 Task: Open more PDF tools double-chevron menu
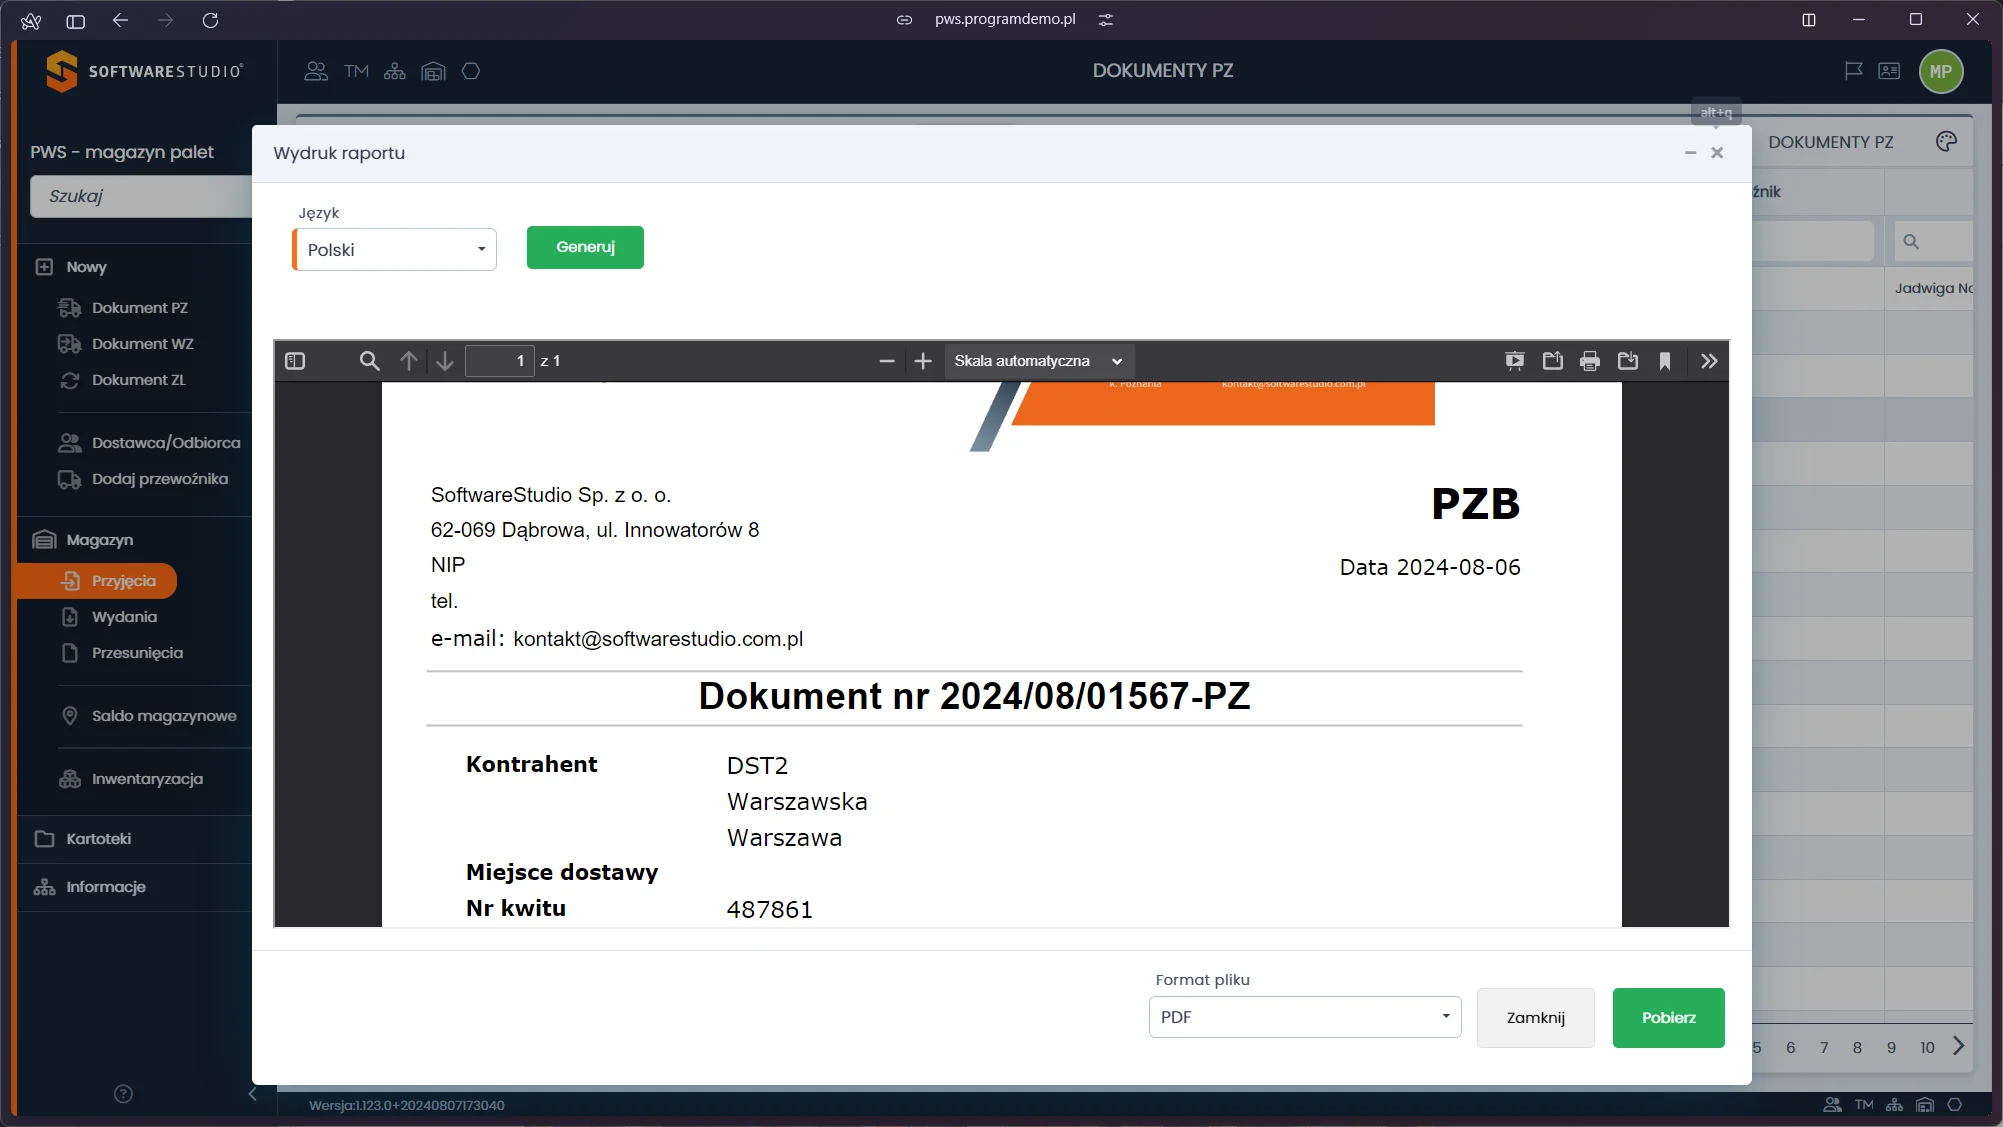(x=1709, y=361)
